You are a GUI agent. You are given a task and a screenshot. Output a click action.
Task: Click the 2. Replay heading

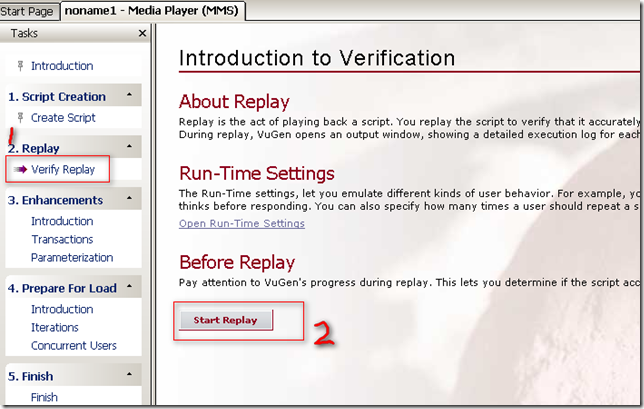pyautogui.click(x=34, y=148)
